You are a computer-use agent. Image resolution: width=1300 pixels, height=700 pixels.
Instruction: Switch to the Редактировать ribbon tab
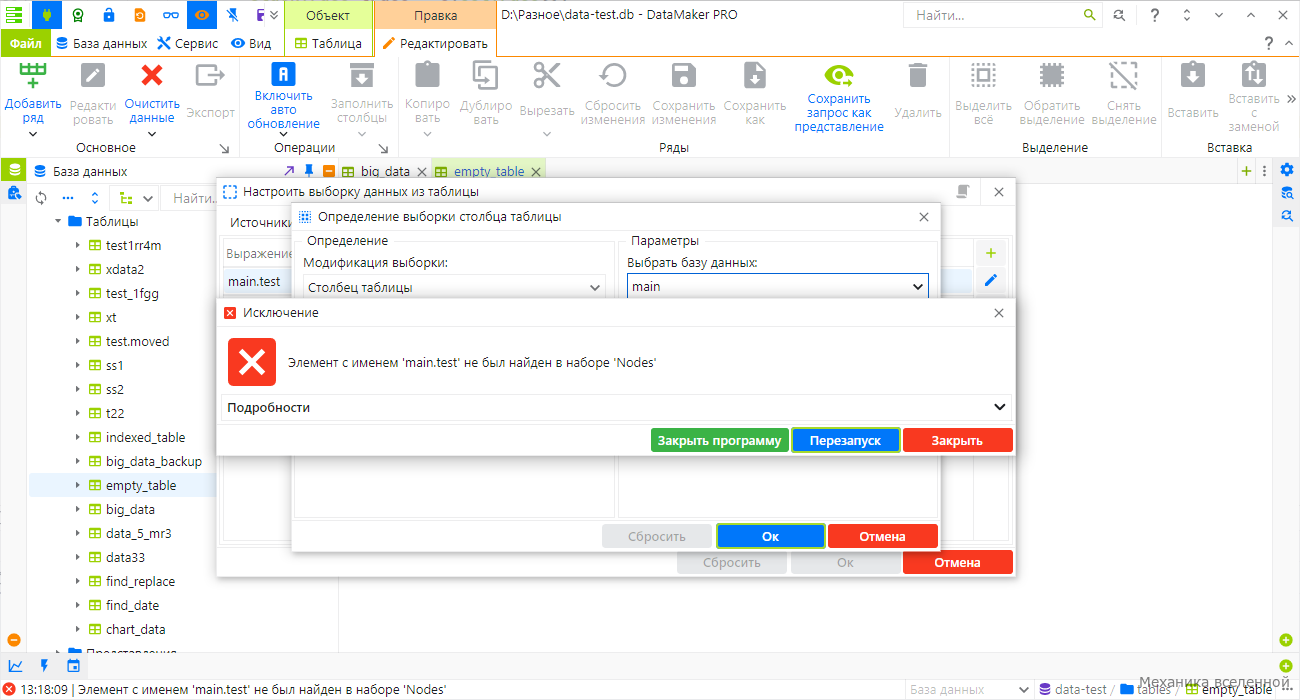tap(435, 43)
